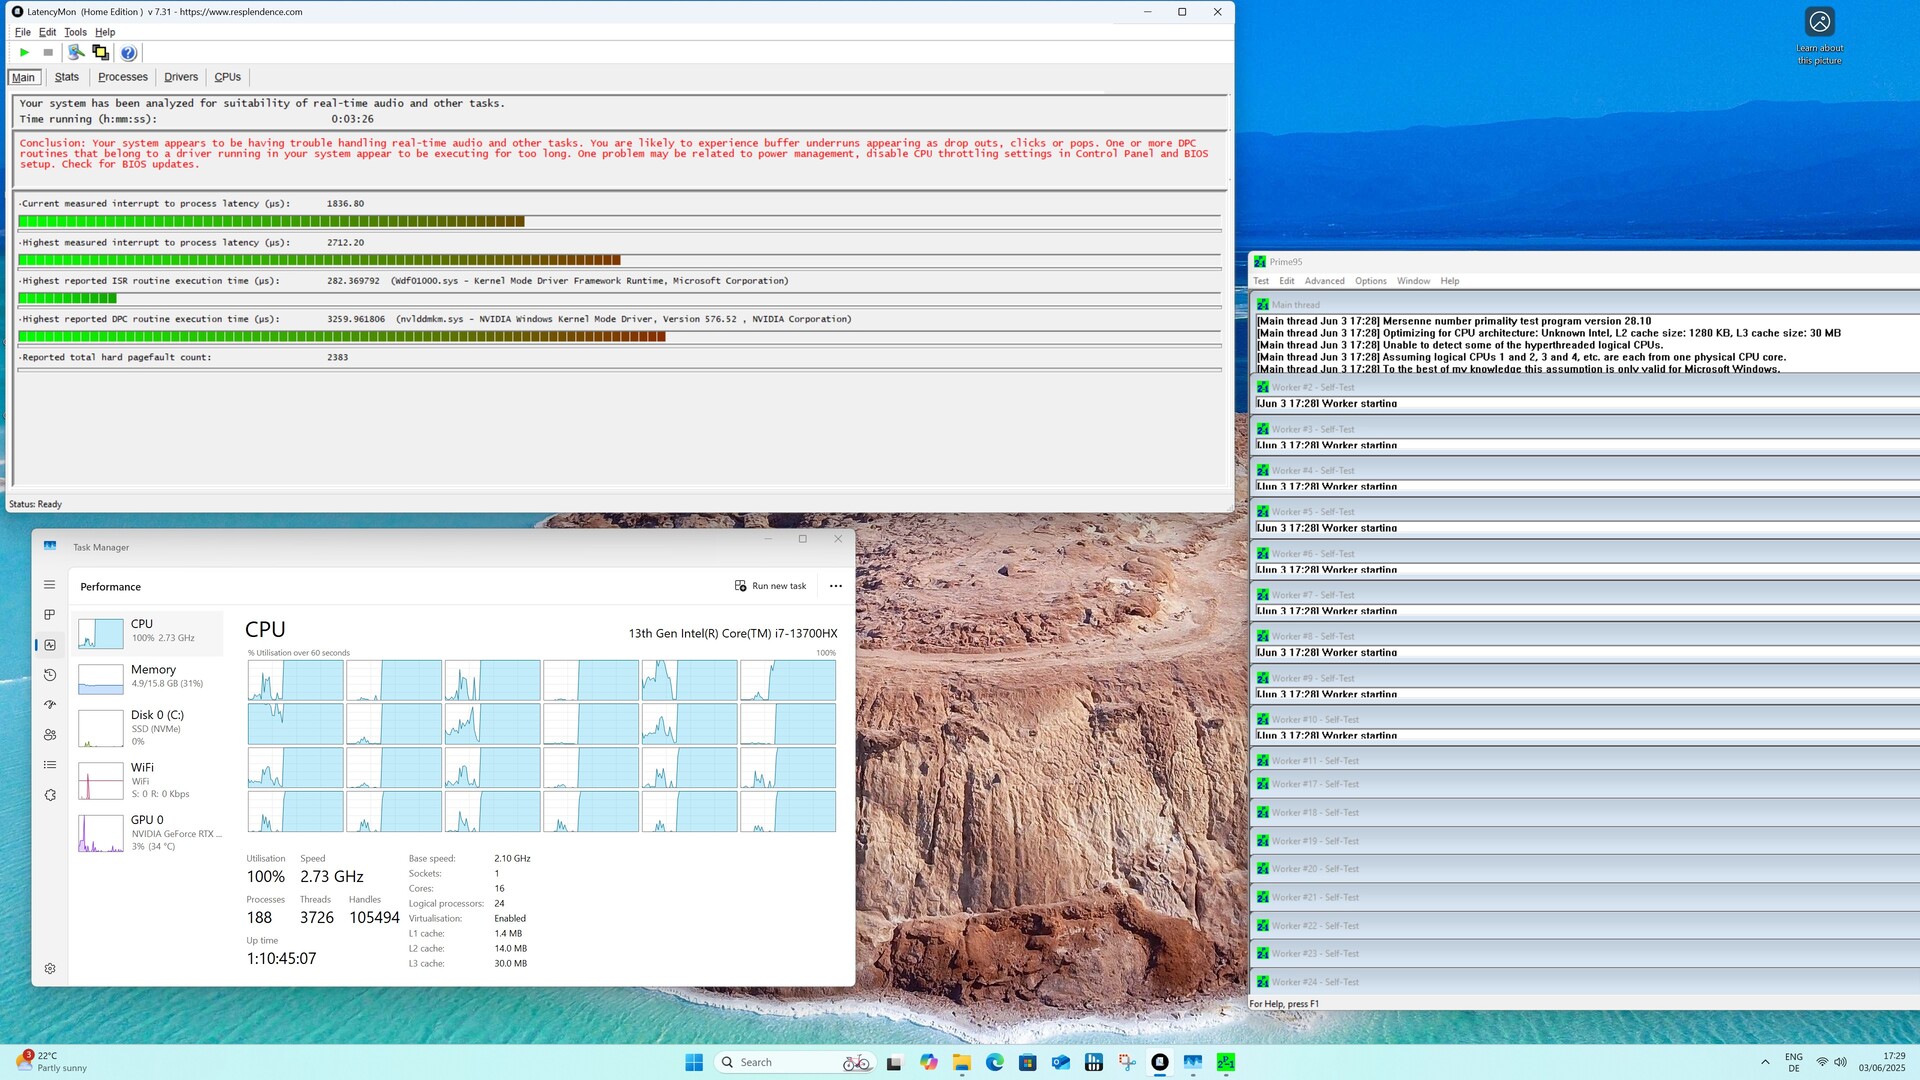Image resolution: width=1920 pixels, height=1080 pixels.
Task: Click the grey stop monitor icon
Action: (x=48, y=52)
